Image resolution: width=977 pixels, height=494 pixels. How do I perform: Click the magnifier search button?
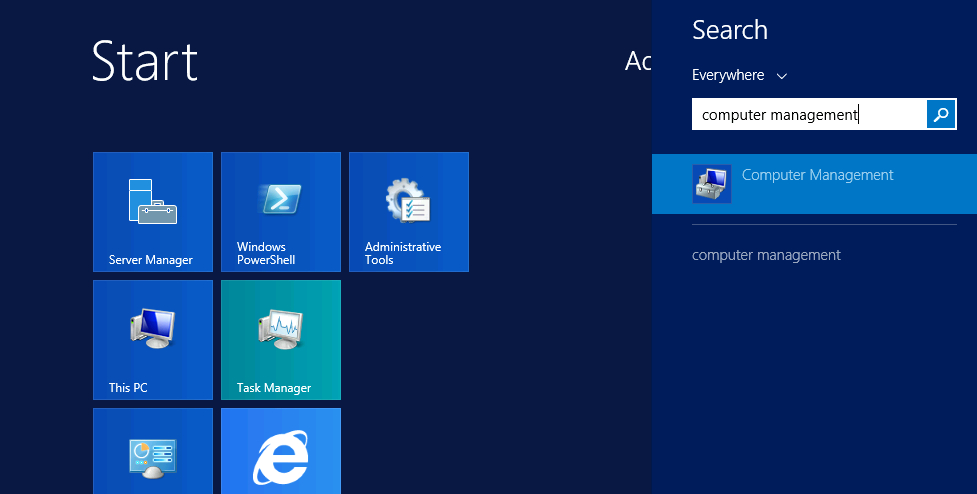tap(941, 114)
